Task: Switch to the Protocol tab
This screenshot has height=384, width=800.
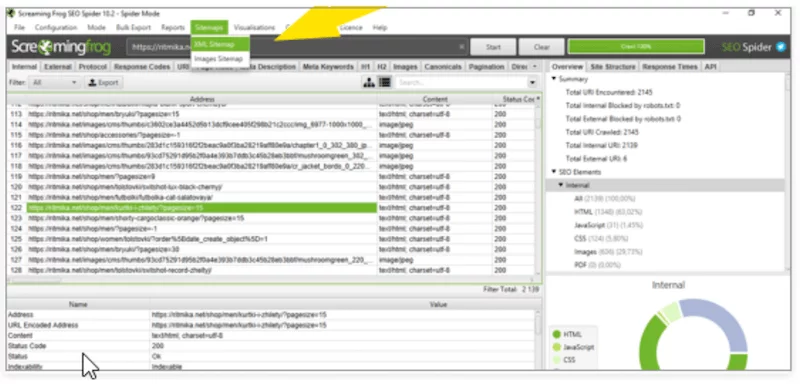Action: click(93, 67)
